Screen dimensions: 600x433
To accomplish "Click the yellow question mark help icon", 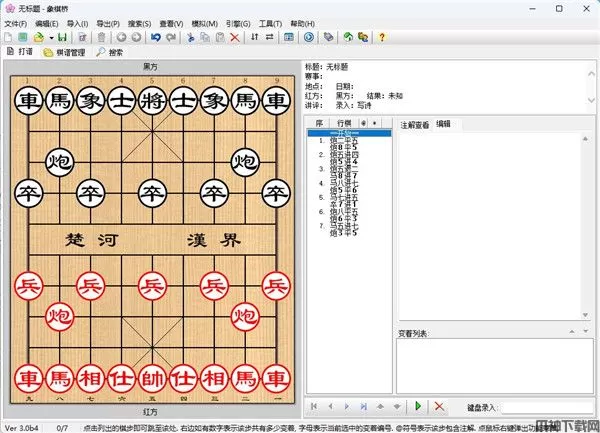I will tap(381, 37).
